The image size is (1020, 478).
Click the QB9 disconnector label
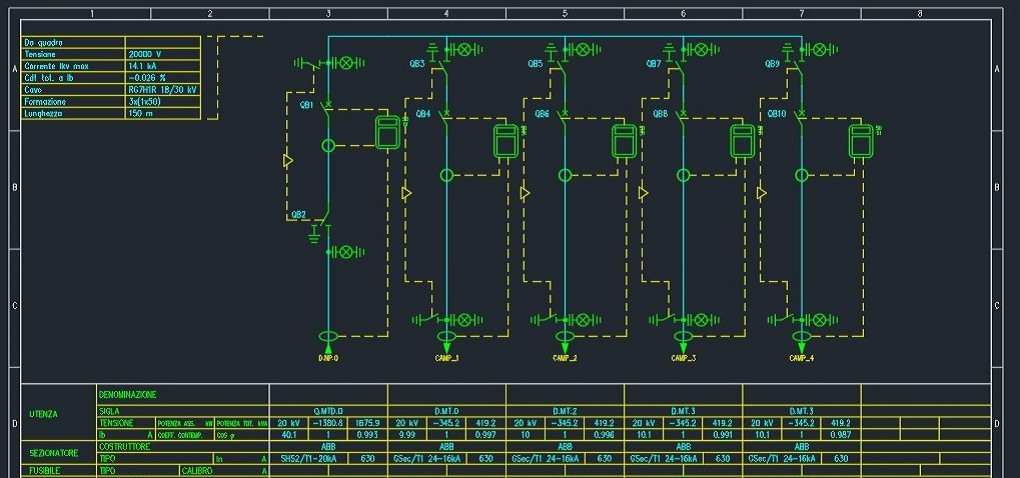pyautogui.click(x=772, y=64)
